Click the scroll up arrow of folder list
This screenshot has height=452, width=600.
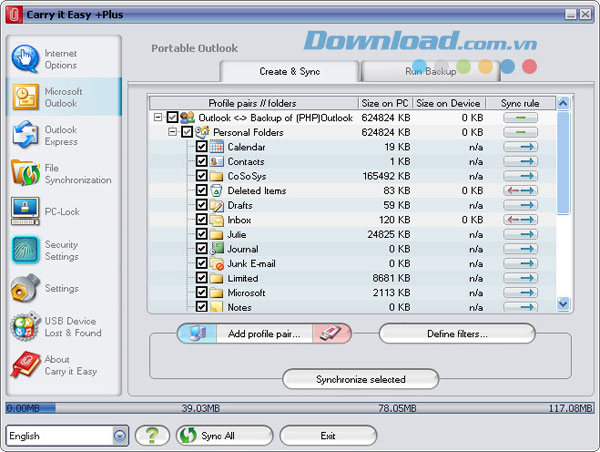[x=563, y=103]
